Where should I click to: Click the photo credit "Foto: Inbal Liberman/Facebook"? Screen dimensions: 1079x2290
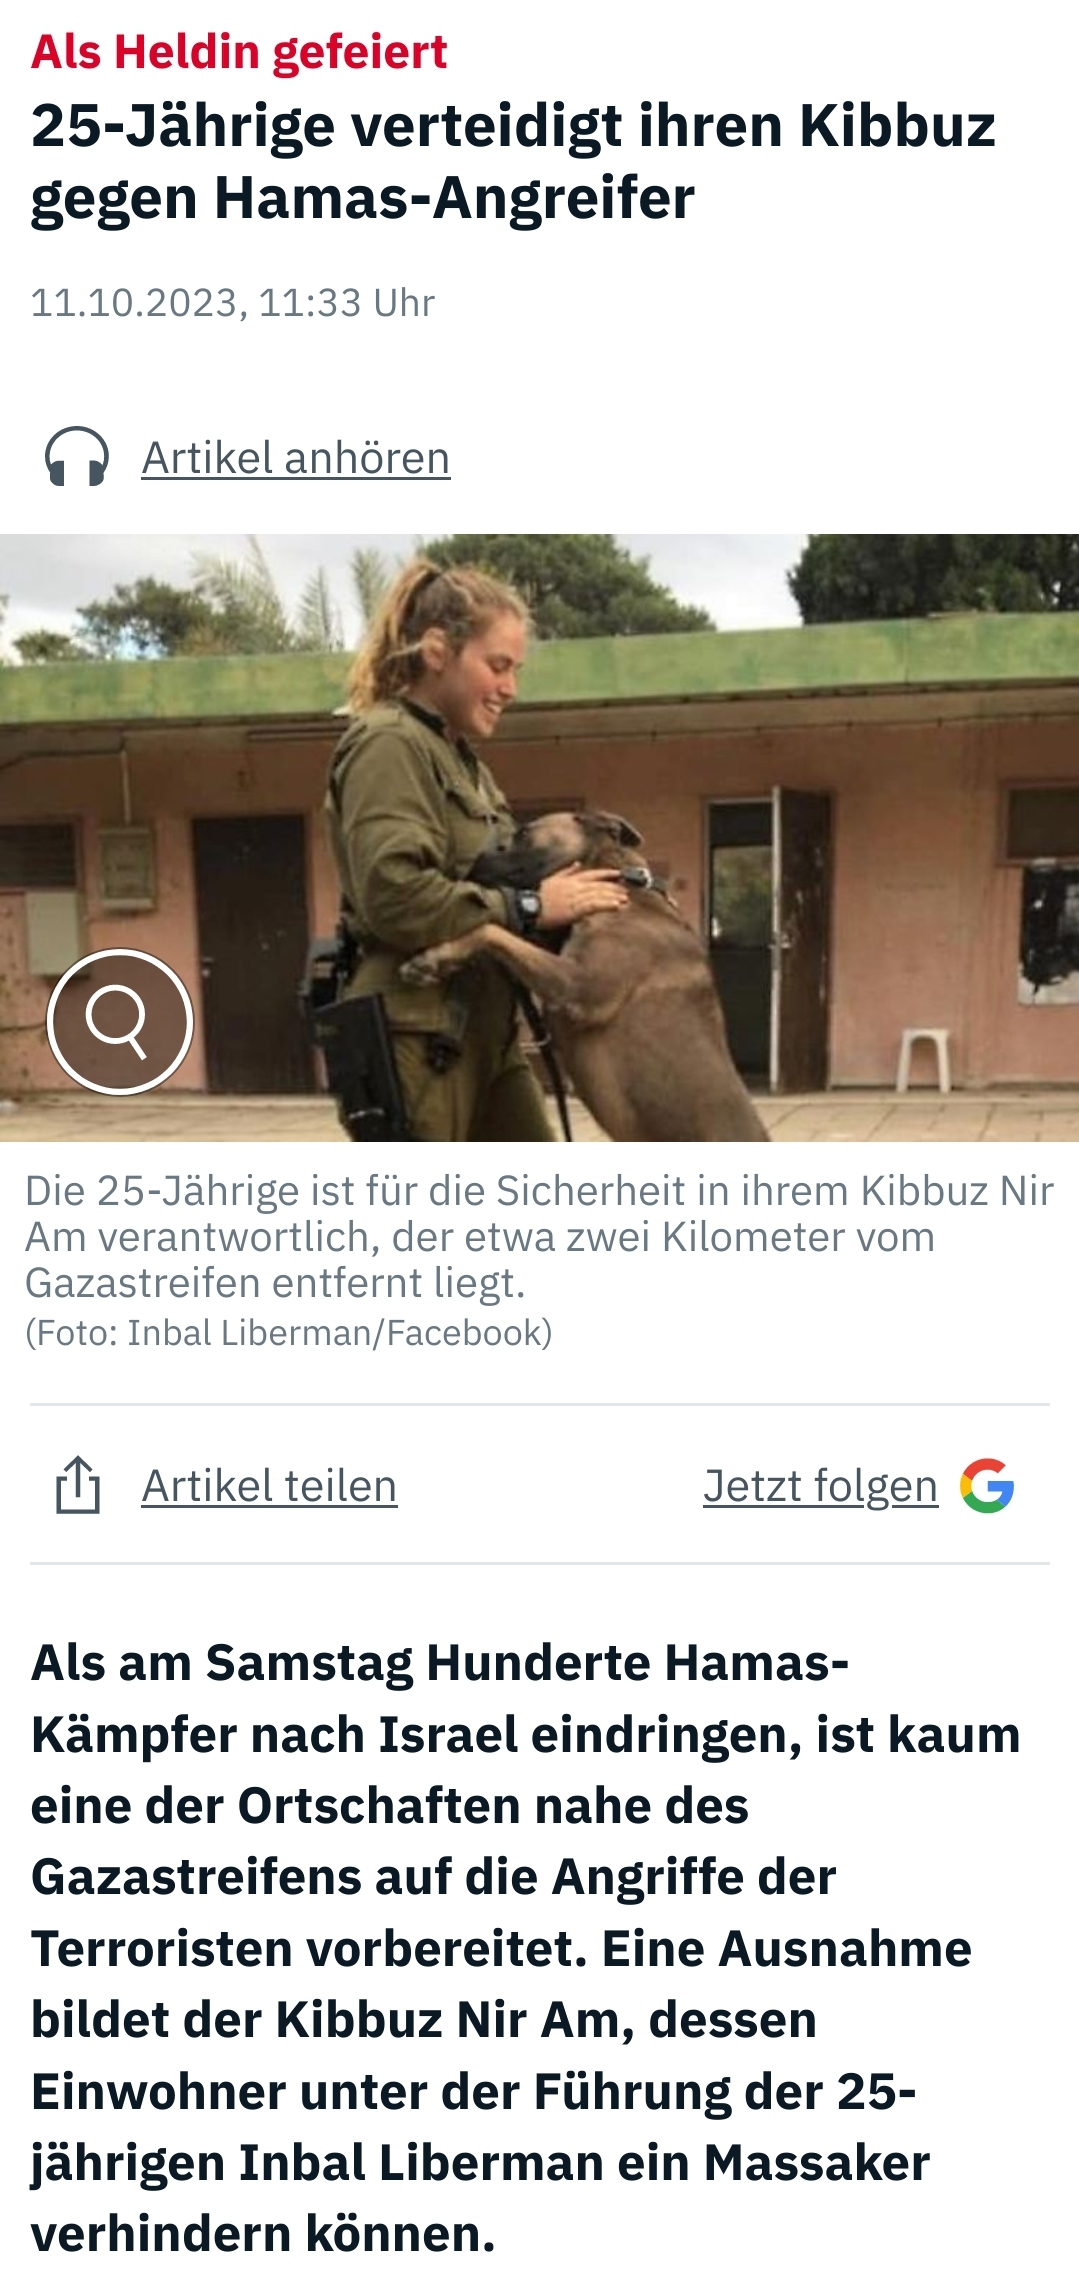pyautogui.click(x=289, y=1333)
